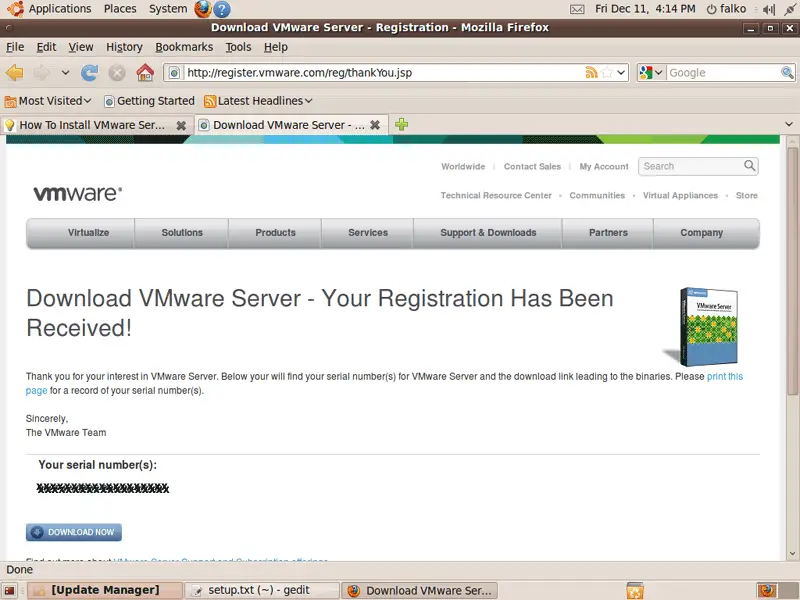Click the DOWNLOAD NOW button
This screenshot has height=600, width=800.
click(x=74, y=532)
